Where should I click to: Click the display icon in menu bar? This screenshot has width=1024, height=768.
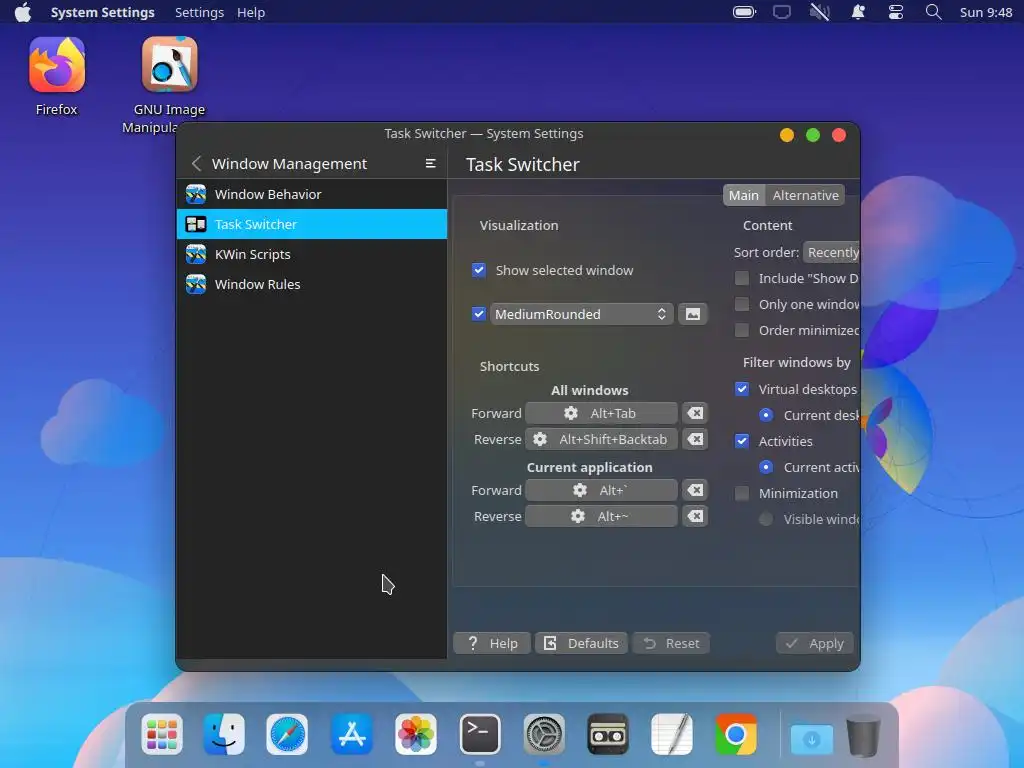tap(782, 12)
